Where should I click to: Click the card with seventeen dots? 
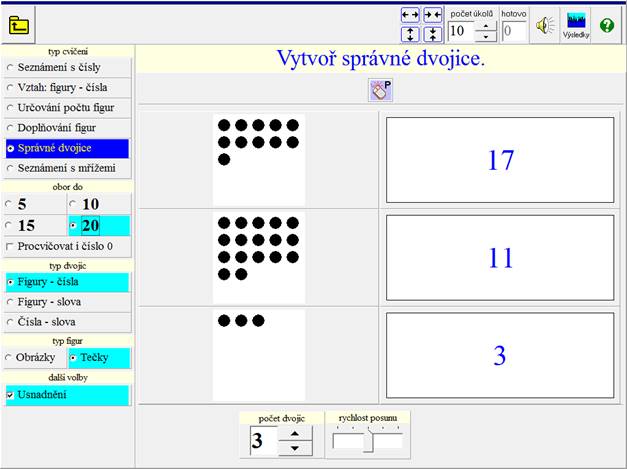point(259,257)
